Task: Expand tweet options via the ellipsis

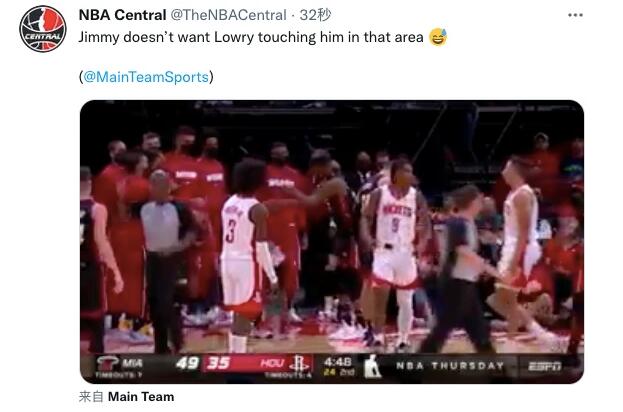Action: [x=575, y=15]
